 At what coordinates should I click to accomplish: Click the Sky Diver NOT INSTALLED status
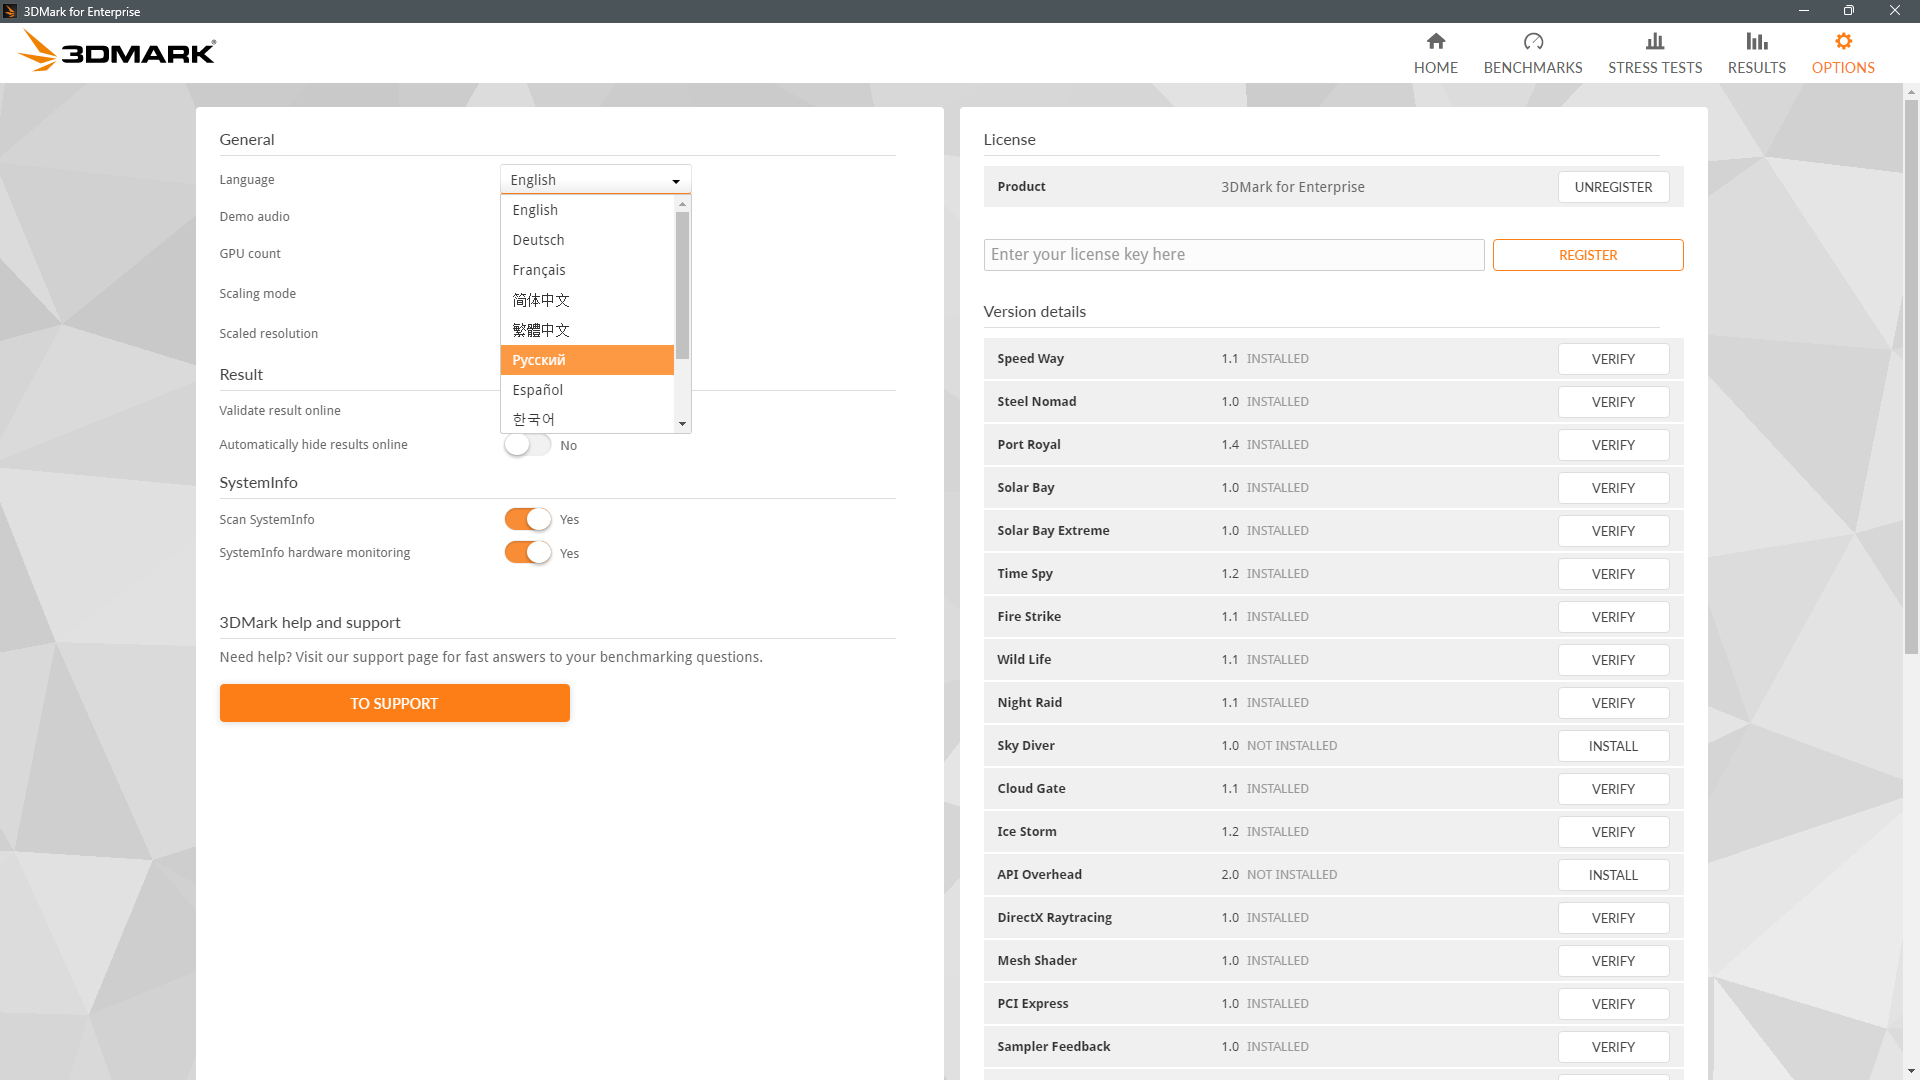1291,746
